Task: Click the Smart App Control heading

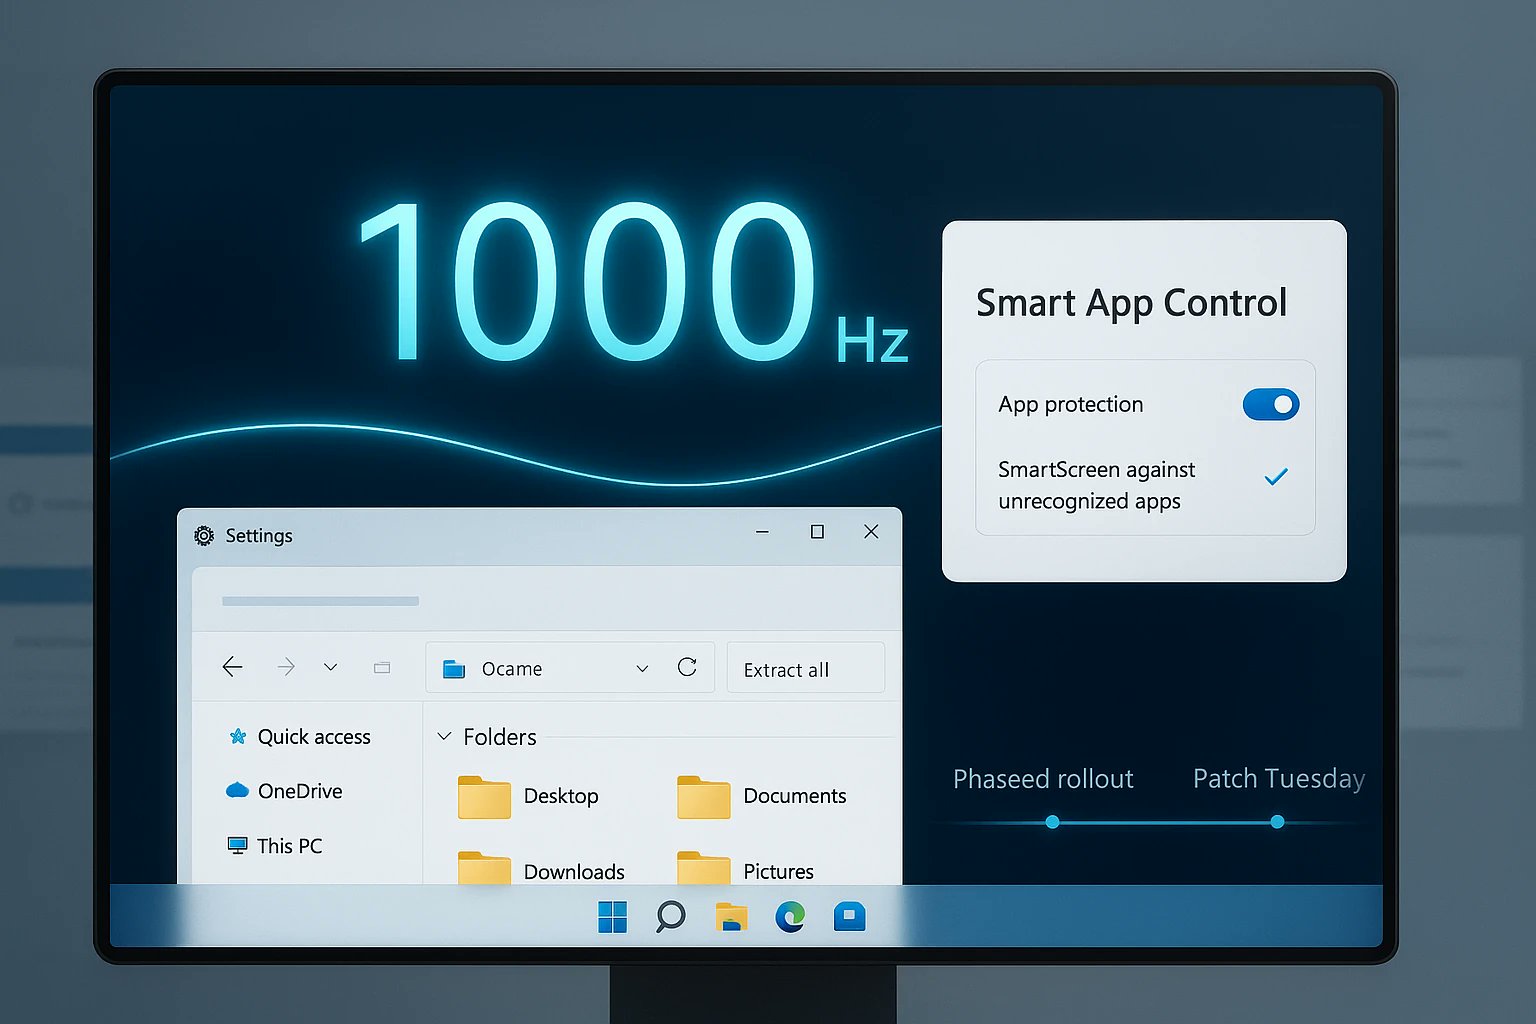Action: click(1131, 303)
